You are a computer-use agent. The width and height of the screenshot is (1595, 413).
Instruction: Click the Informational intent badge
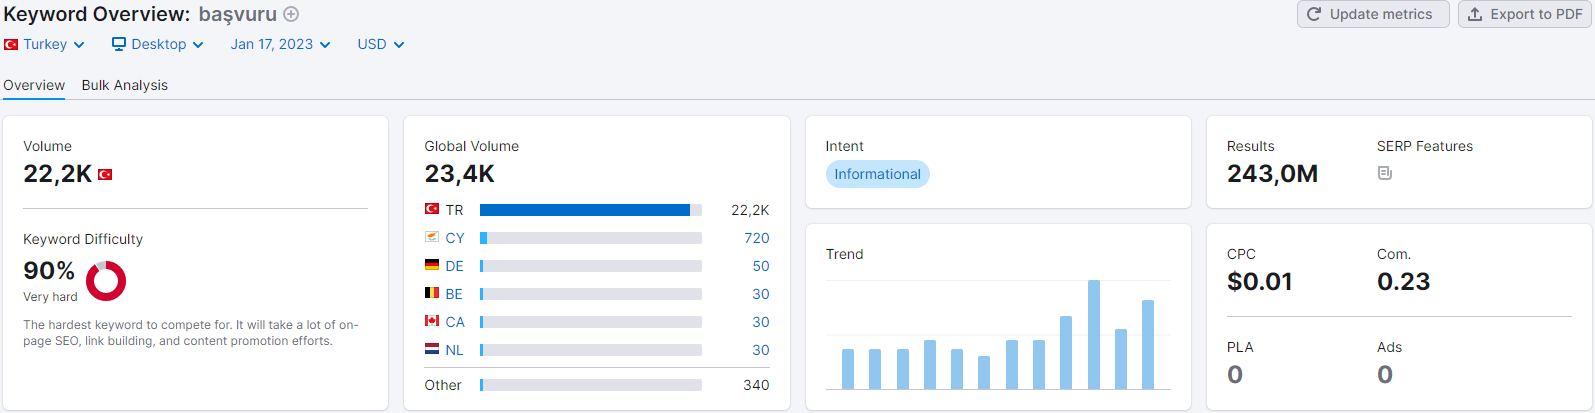coord(877,174)
